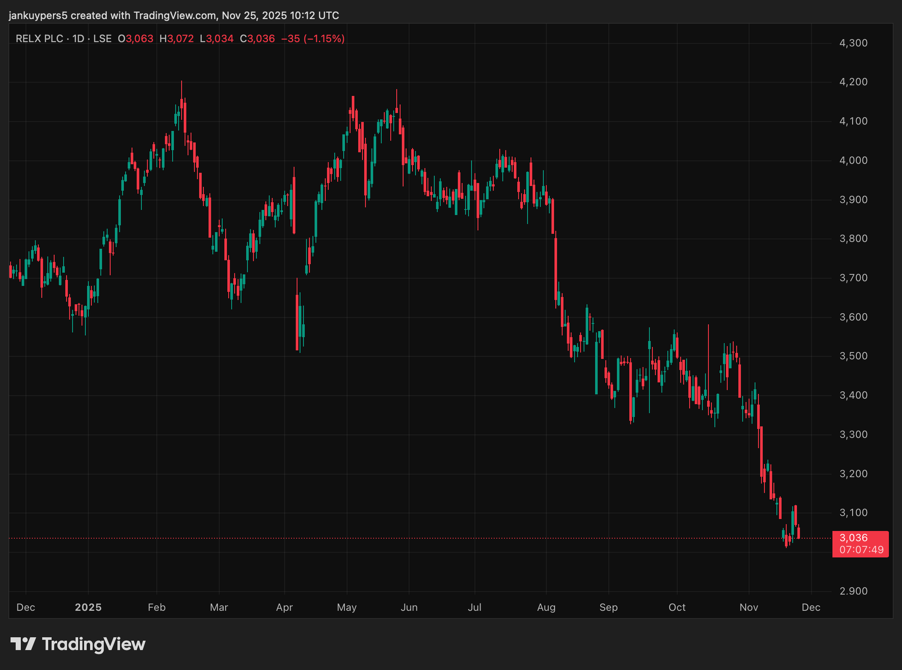Click the 2025 year label on time axis
This screenshot has height=670, width=902.
[88, 607]
